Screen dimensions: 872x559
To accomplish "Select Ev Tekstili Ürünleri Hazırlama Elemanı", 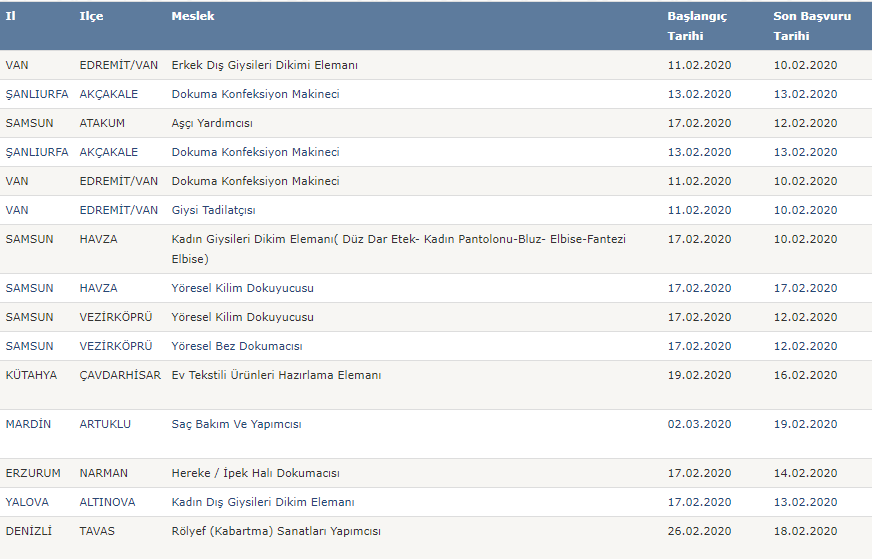I will (x=276, y=375).
